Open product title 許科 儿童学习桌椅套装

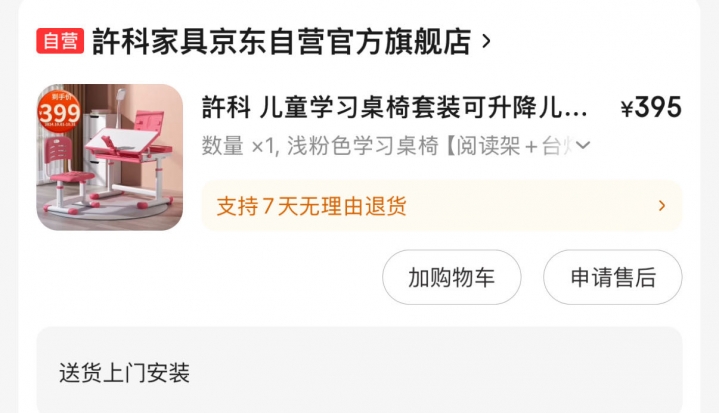394,108
